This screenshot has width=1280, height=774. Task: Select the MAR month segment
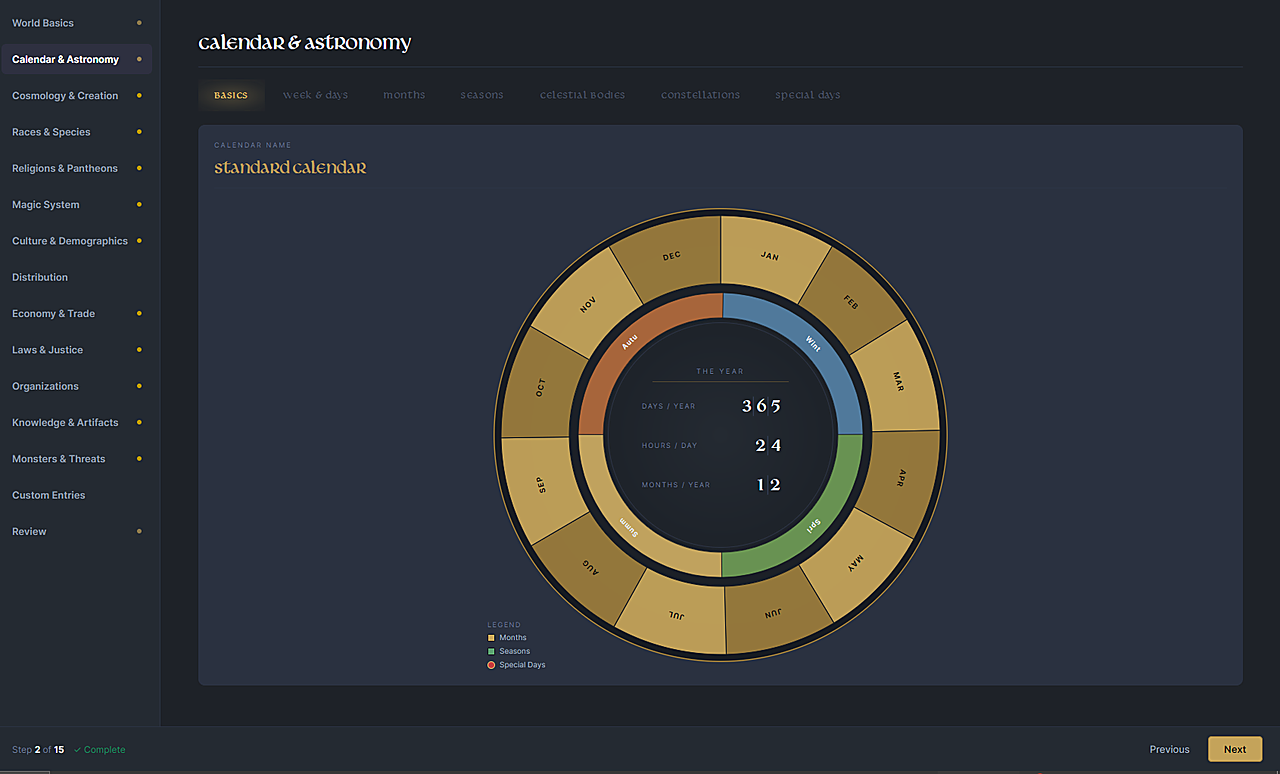pos(898,382)
